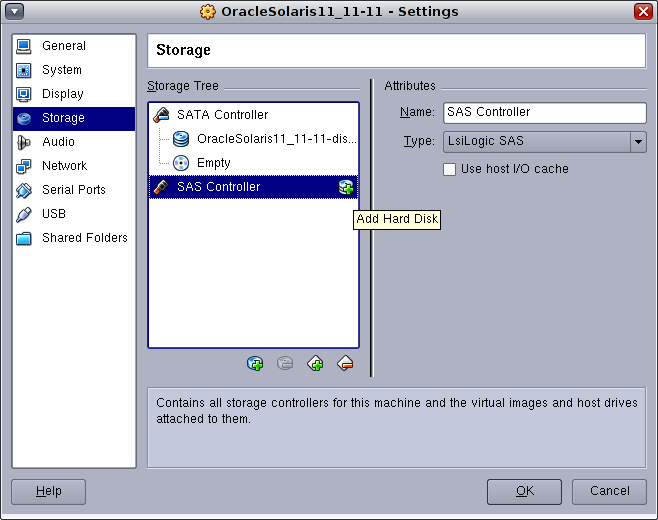This screenshot has width=658, height=520.
Task: Click Add Controller icon below storage tree
Action: pos(316,364)
